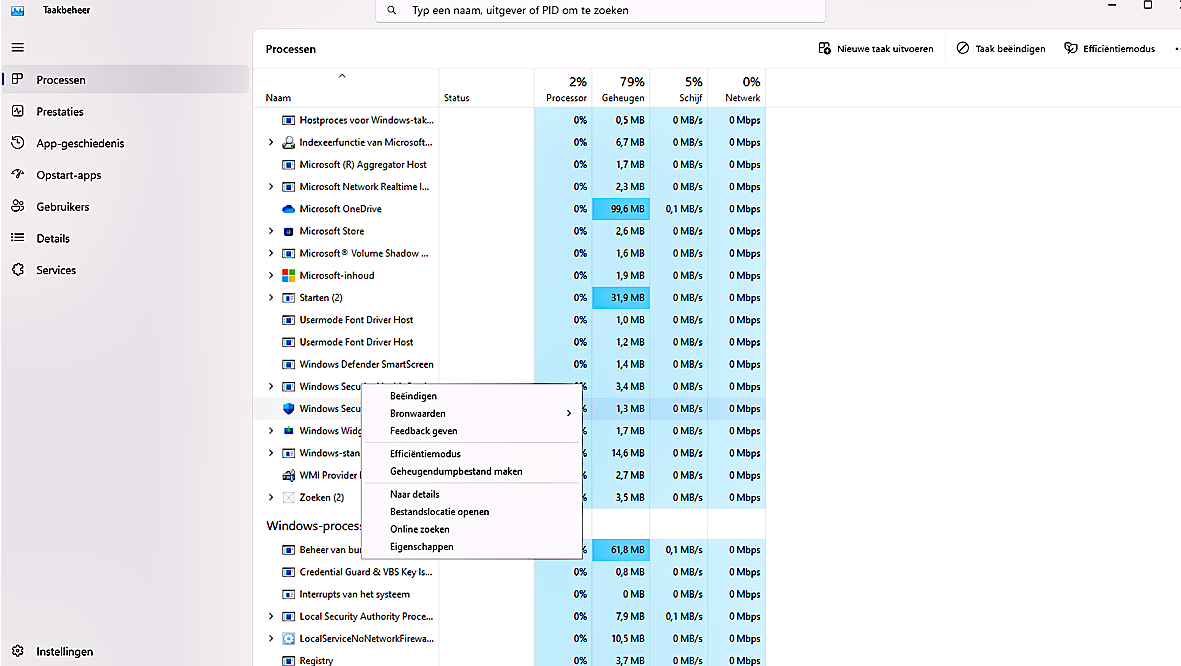Select the Opstart-apps startup icon
Screen dimensions: 1181x666
click(18, 174)
